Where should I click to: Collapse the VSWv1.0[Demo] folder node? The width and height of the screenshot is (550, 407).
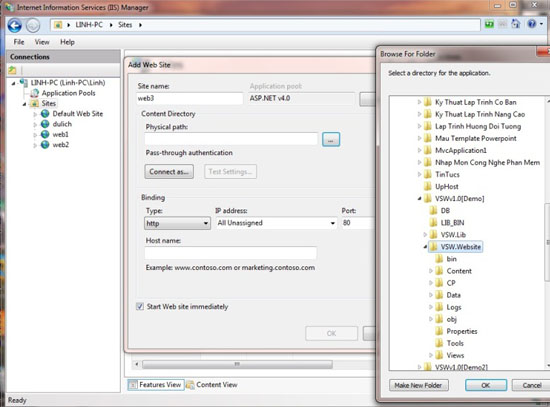click(x=420, y=199)
